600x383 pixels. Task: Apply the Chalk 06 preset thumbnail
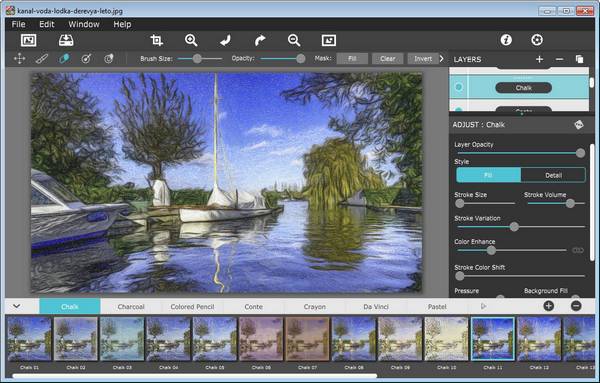point(261,339)
